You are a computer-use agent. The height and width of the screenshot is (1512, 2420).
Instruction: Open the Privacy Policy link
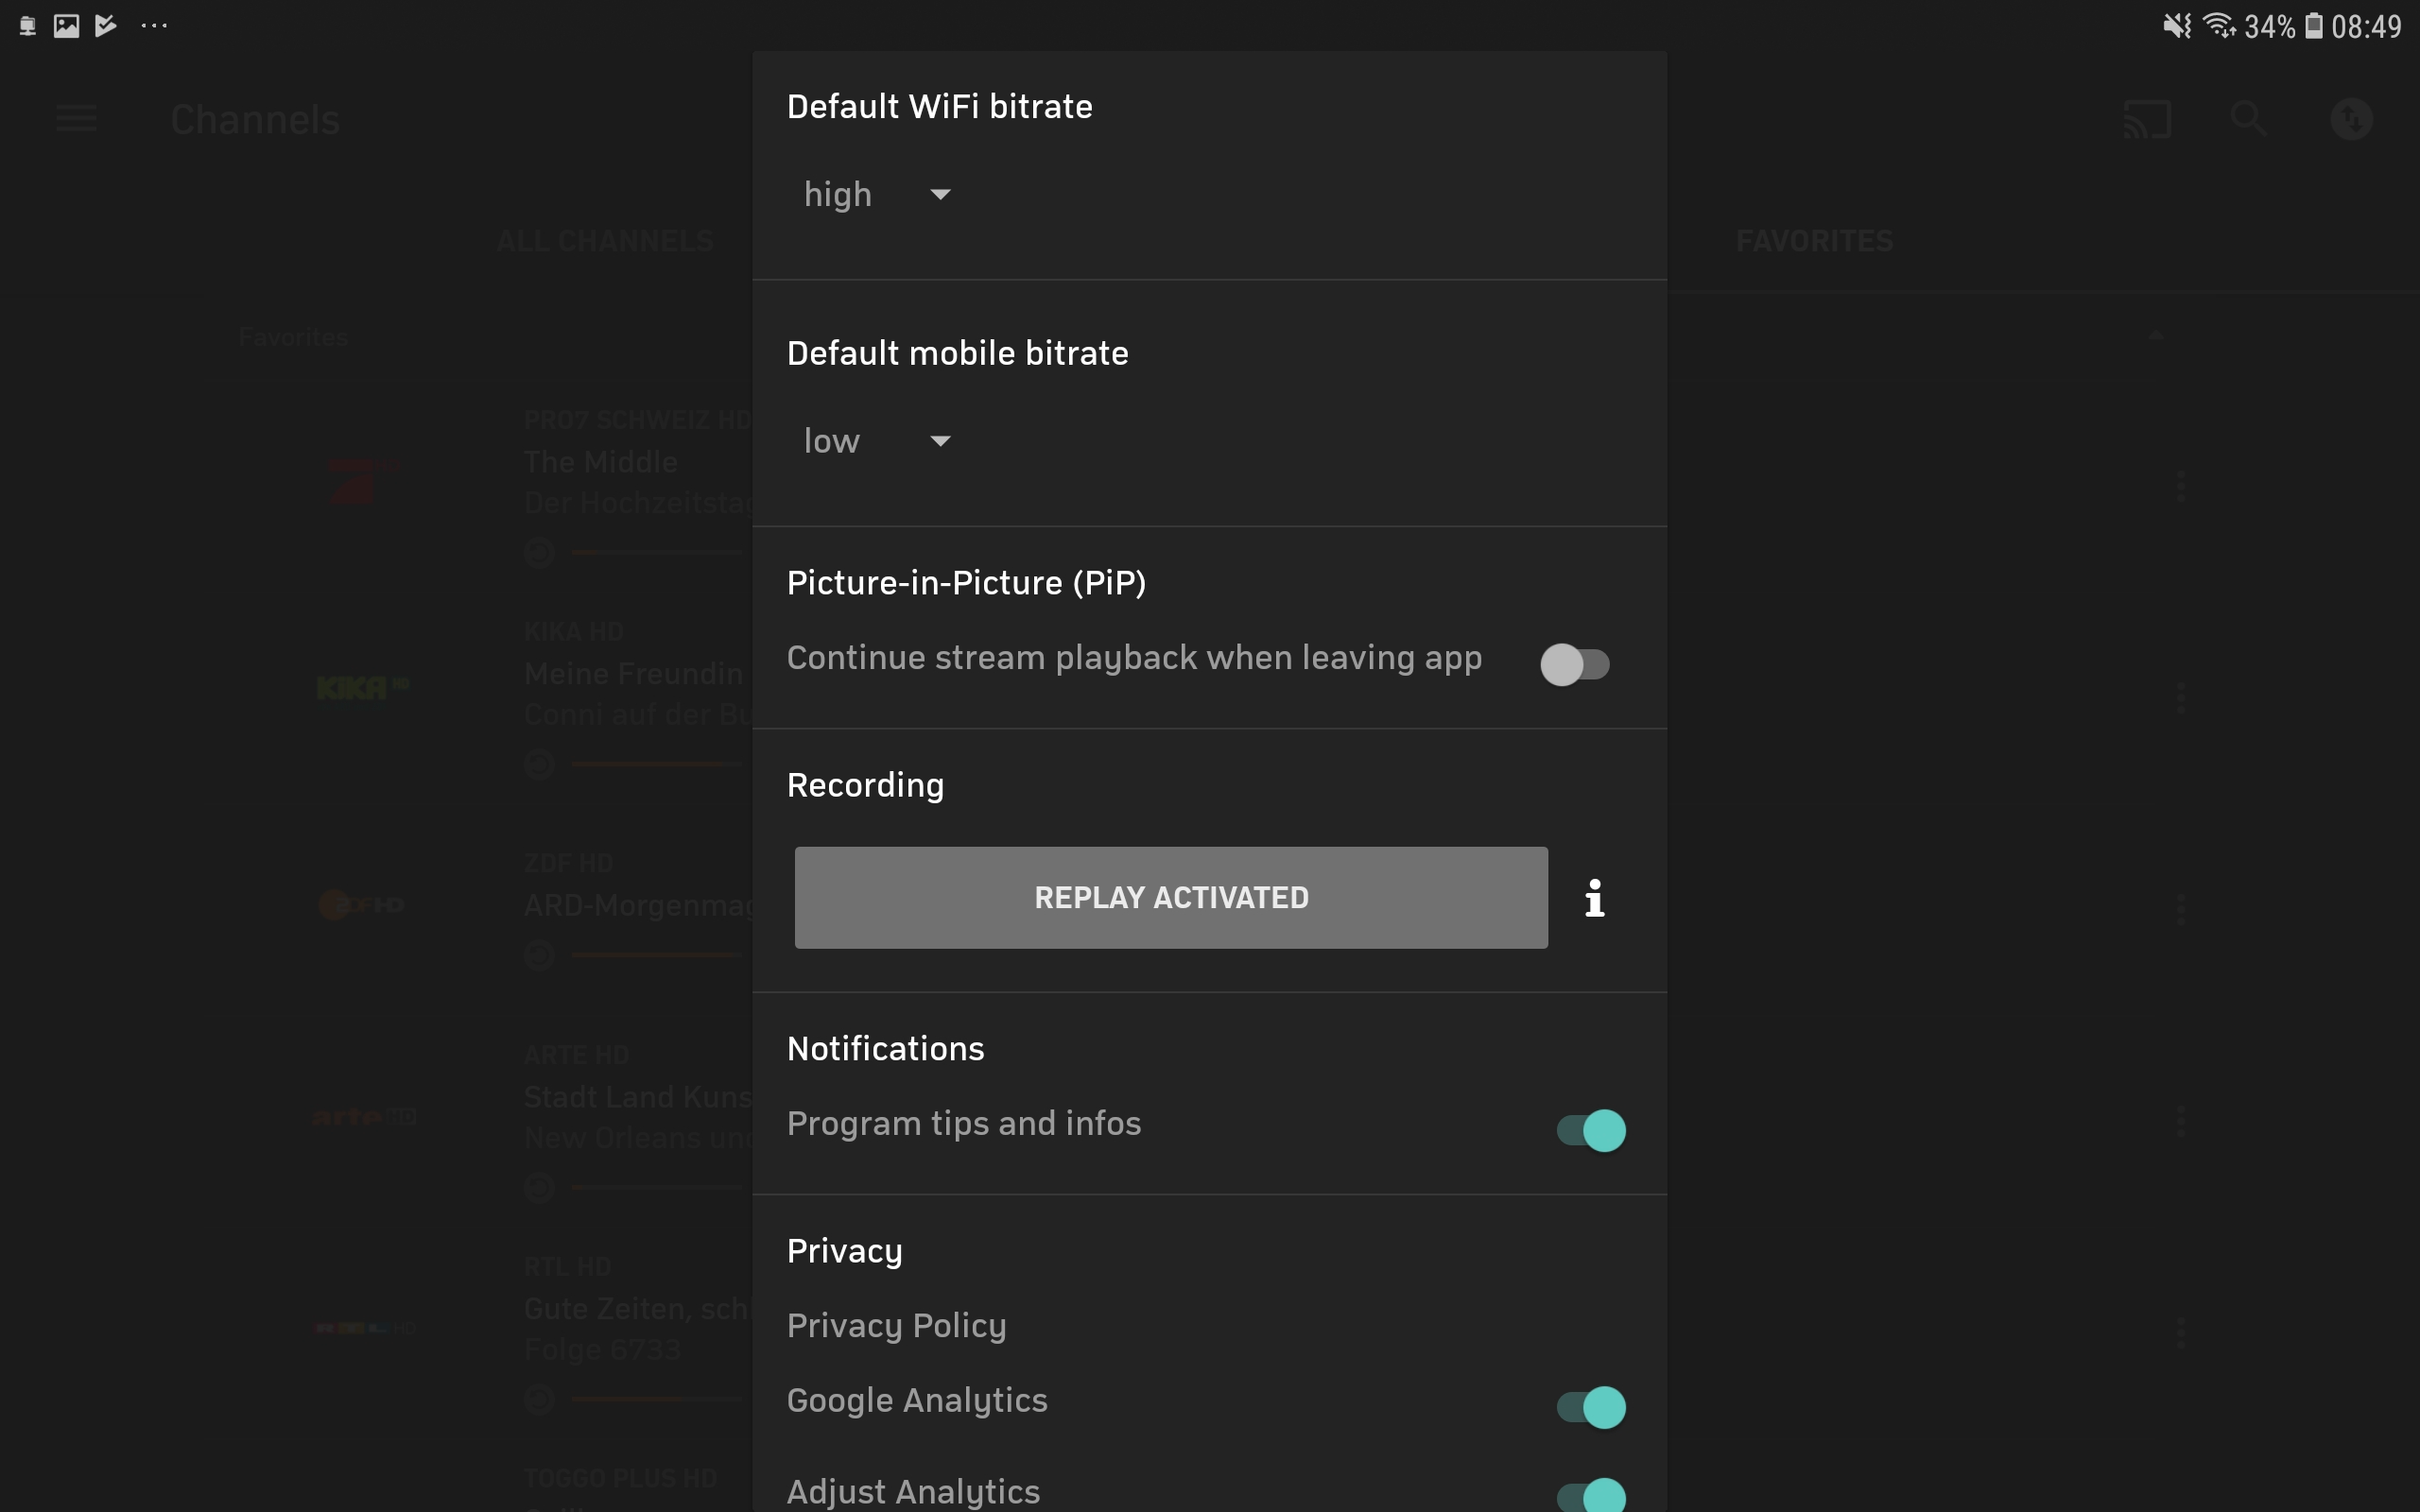click(x=897, y=1326)
